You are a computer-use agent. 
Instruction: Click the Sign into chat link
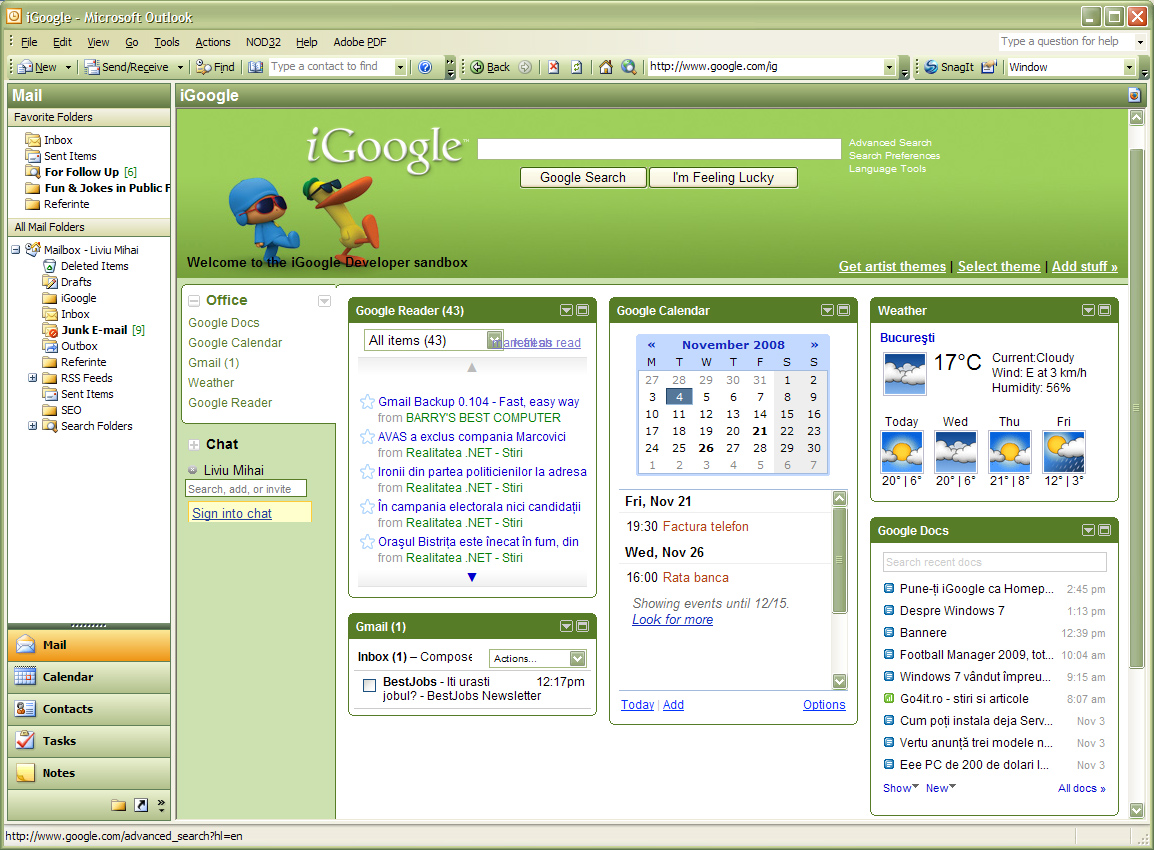click(x=232, y=514)
